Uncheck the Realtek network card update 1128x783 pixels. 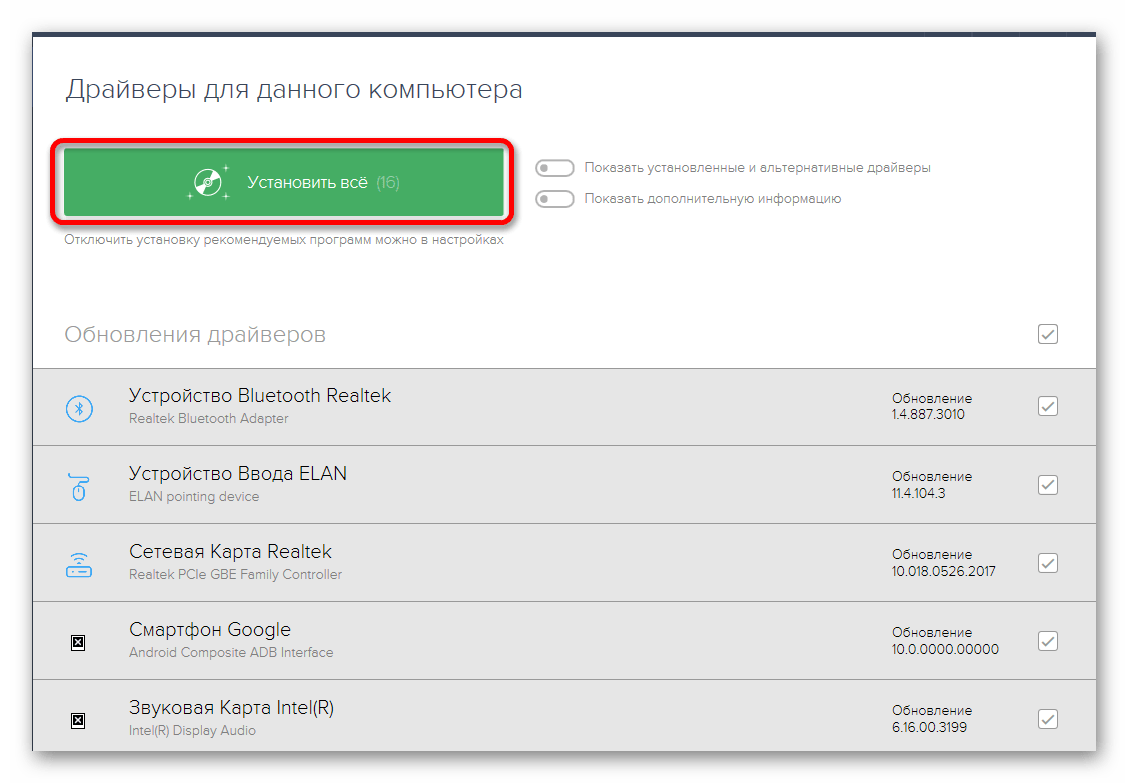1047,563
